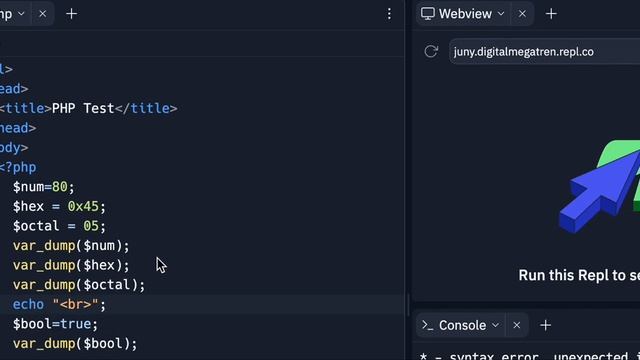This screenshot has height=360, width=640.
Task: Add a new tab beside Webview
Action: (x=551, y=14)
